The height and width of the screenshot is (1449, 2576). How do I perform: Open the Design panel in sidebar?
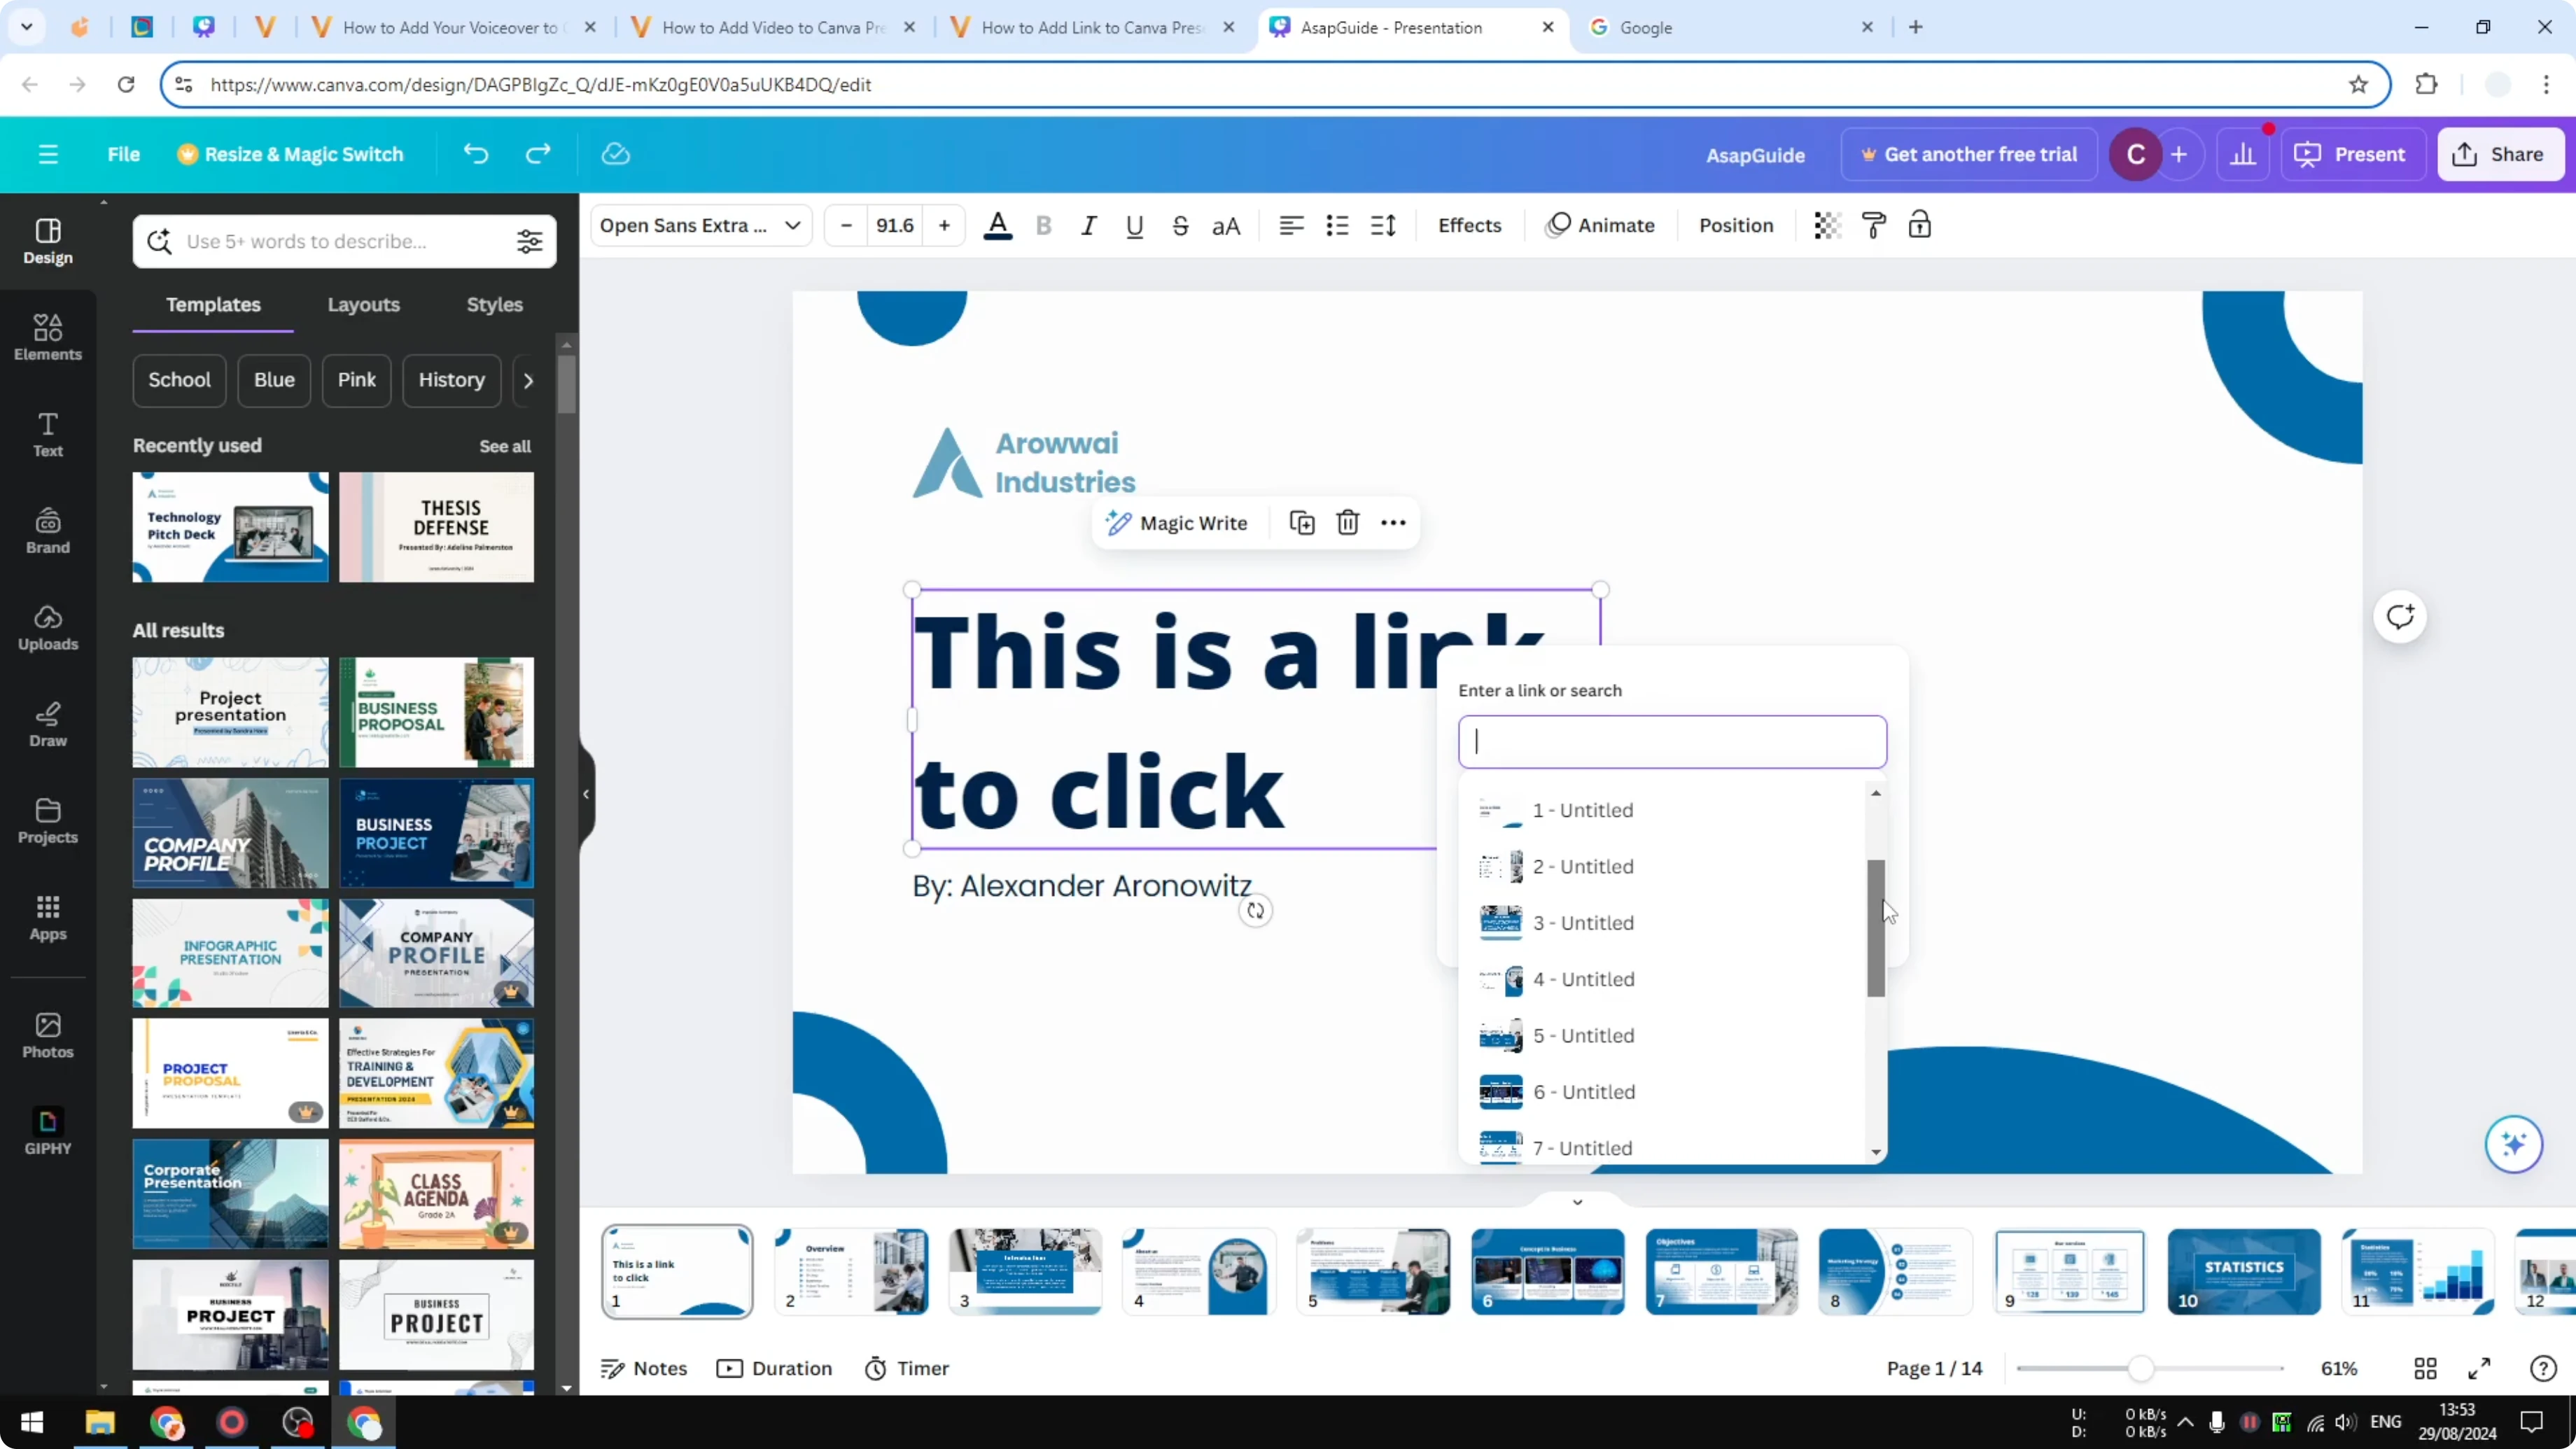(48, 241)
